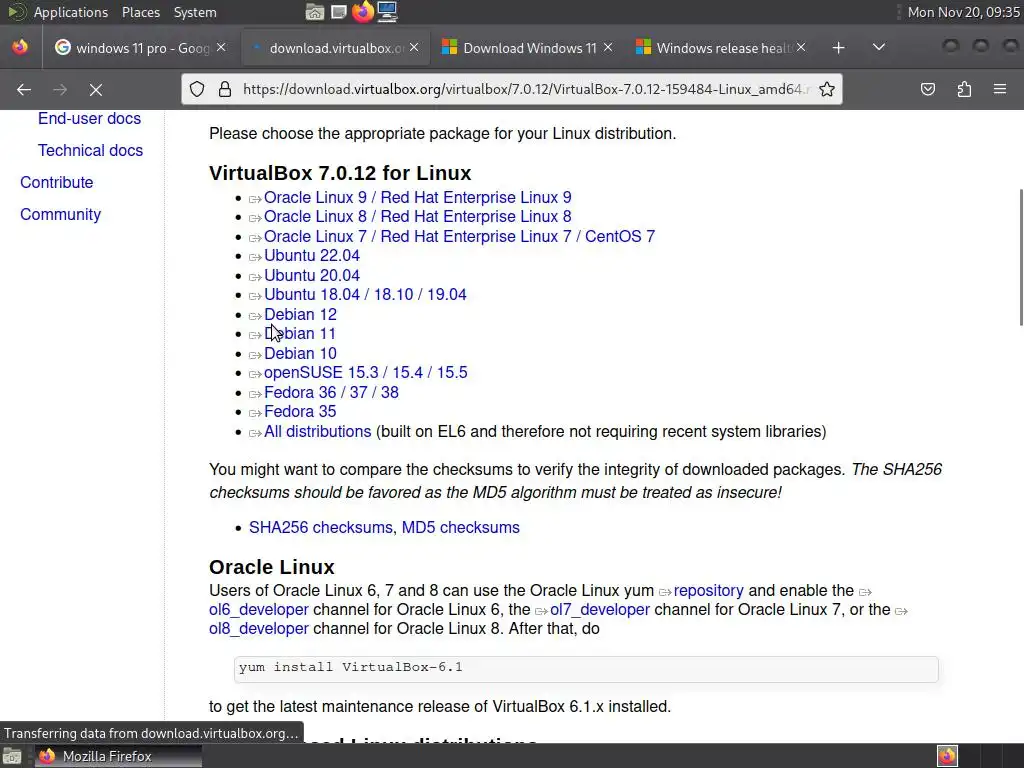The image size is (1024, 768).
Task: Click the Mozilla Firefox taskbar button
Action: [118, 756]
